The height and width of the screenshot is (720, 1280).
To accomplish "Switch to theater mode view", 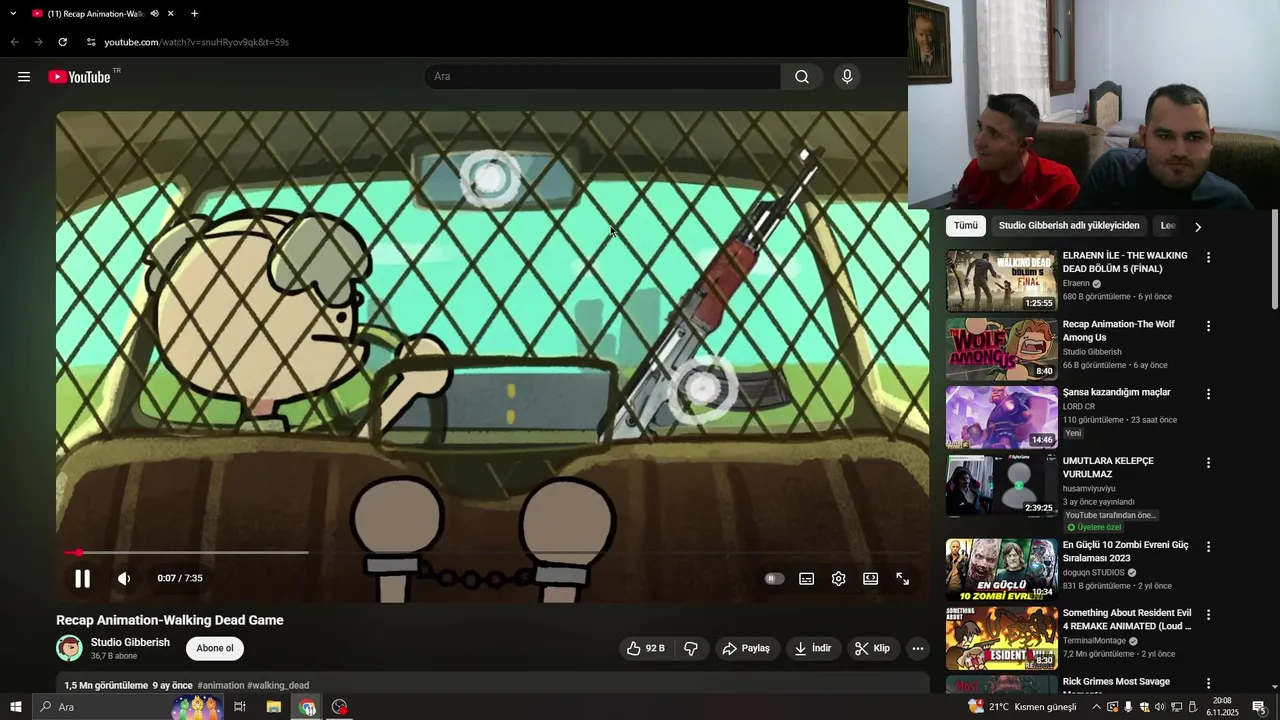I will 870,578.
